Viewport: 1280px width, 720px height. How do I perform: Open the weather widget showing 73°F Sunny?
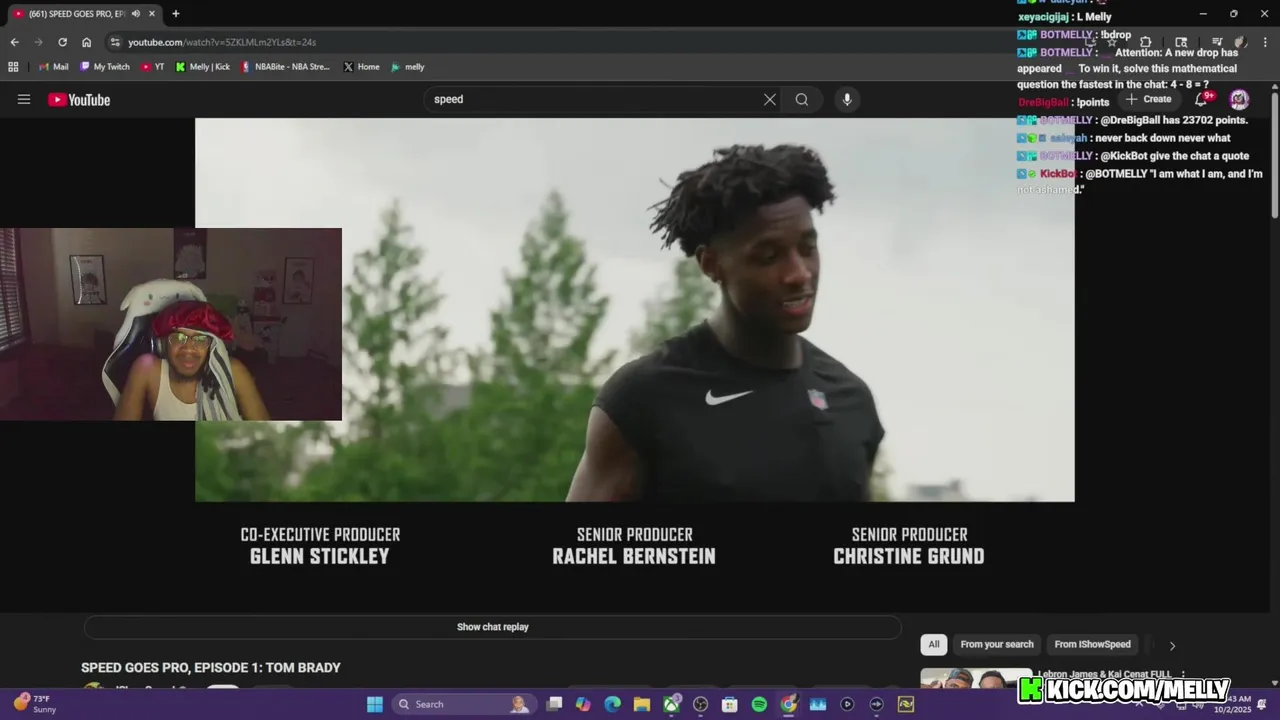pos(34,704)
